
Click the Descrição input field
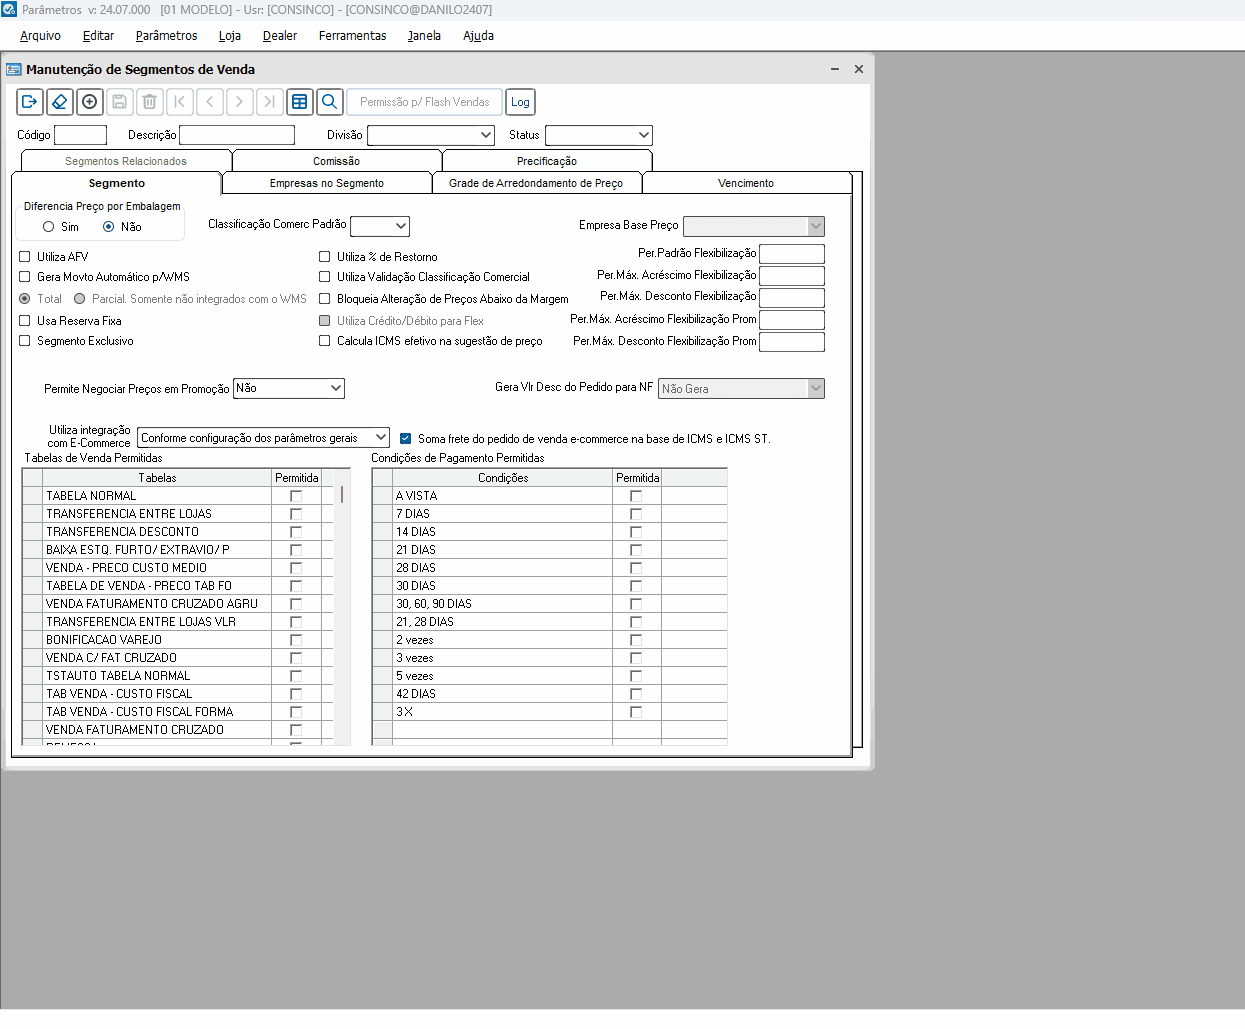click(237, 135)
